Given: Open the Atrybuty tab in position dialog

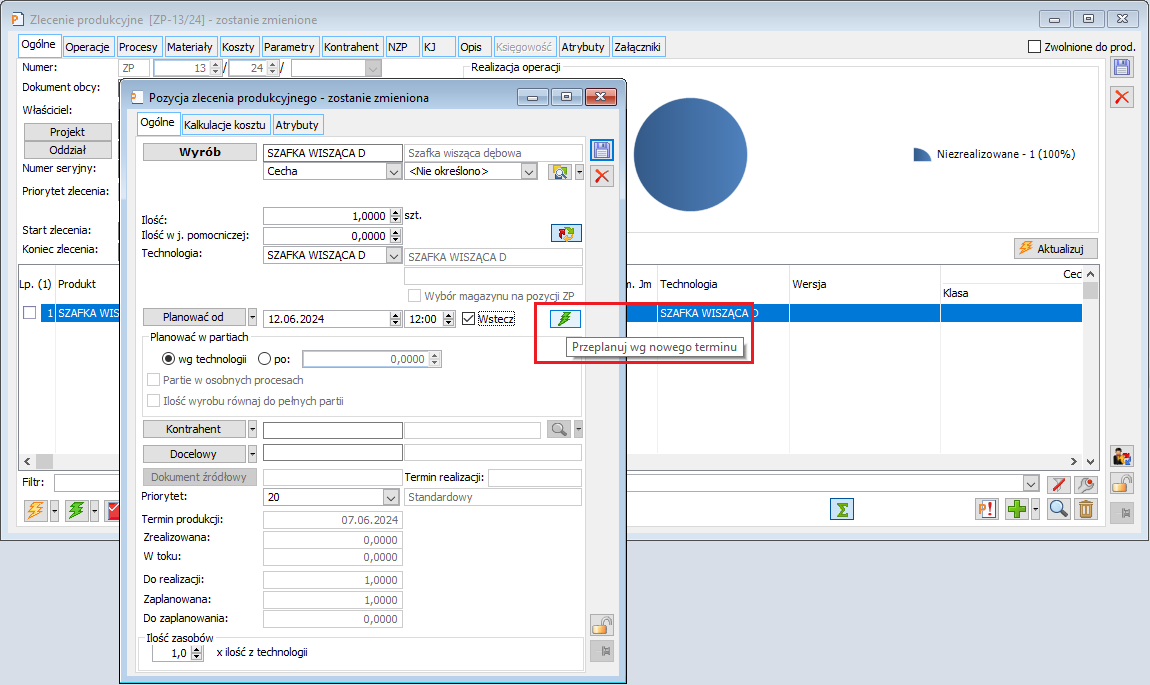Looking at the screenshot, I should tap(297, 125).
